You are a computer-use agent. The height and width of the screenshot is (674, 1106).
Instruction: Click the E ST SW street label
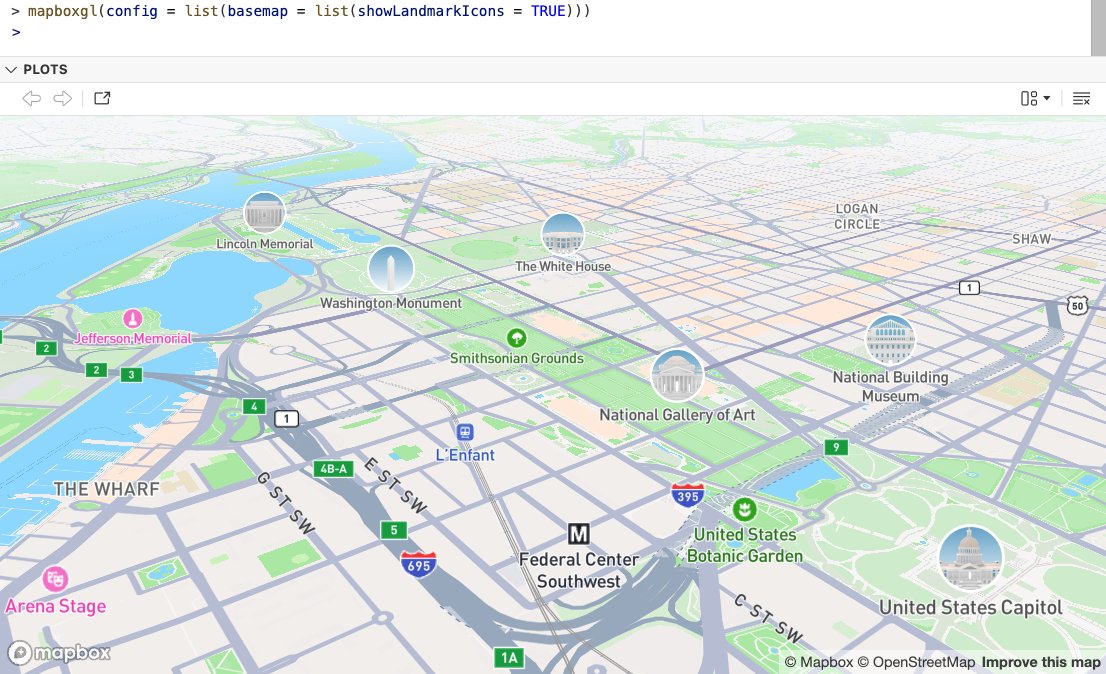395,486
